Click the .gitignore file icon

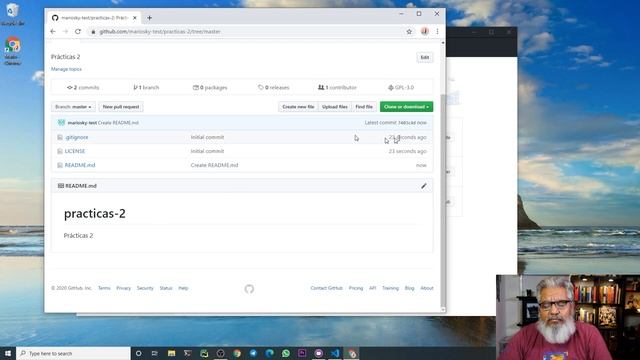(60, 138)
